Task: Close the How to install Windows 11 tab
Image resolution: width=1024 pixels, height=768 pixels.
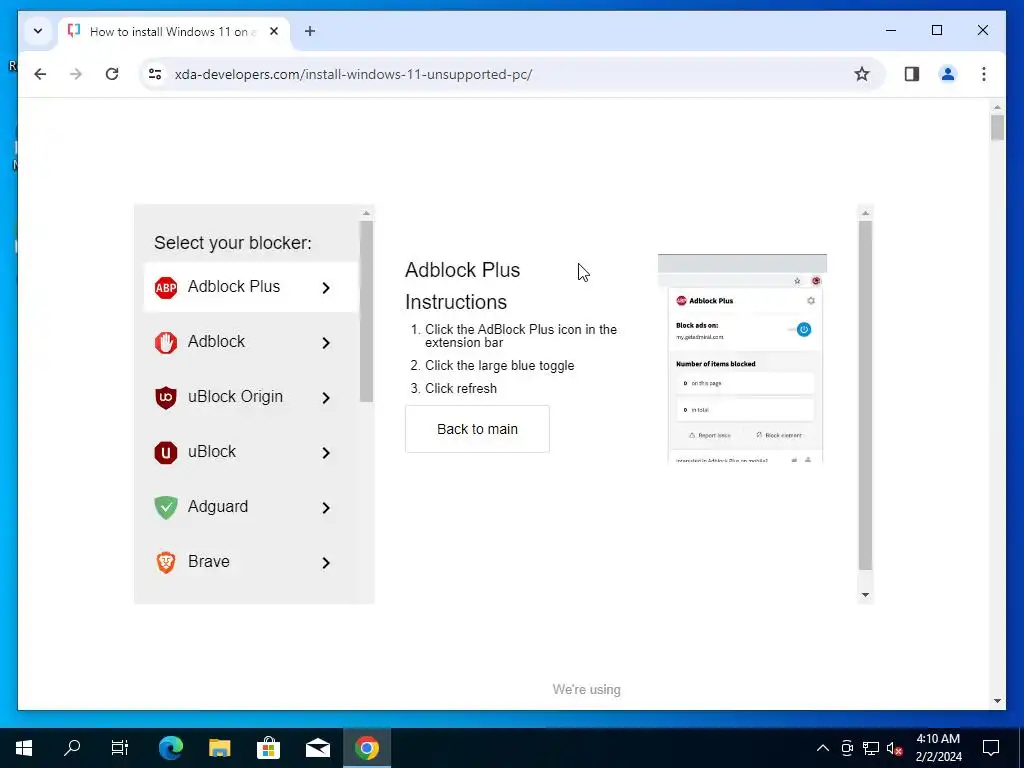Action: tap(274, 31)
